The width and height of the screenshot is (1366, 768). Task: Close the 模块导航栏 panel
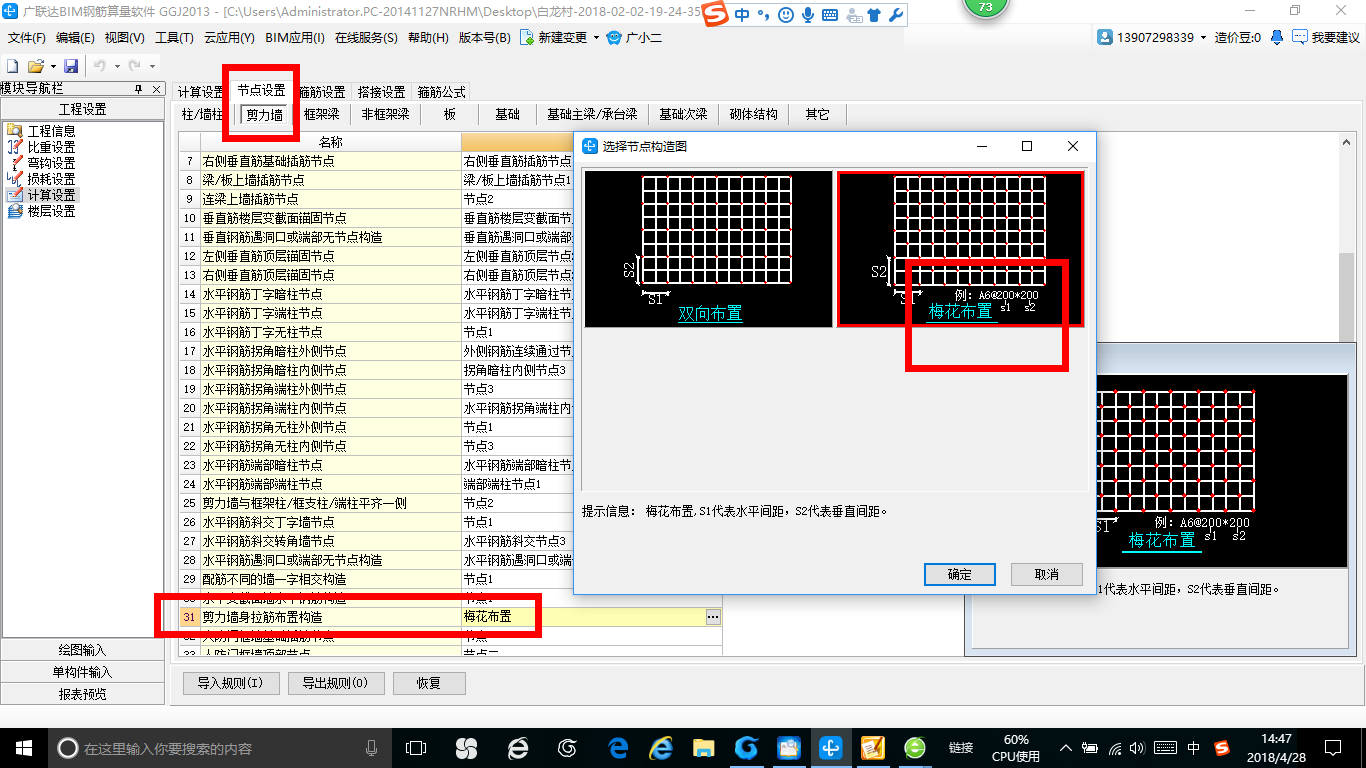157,89
